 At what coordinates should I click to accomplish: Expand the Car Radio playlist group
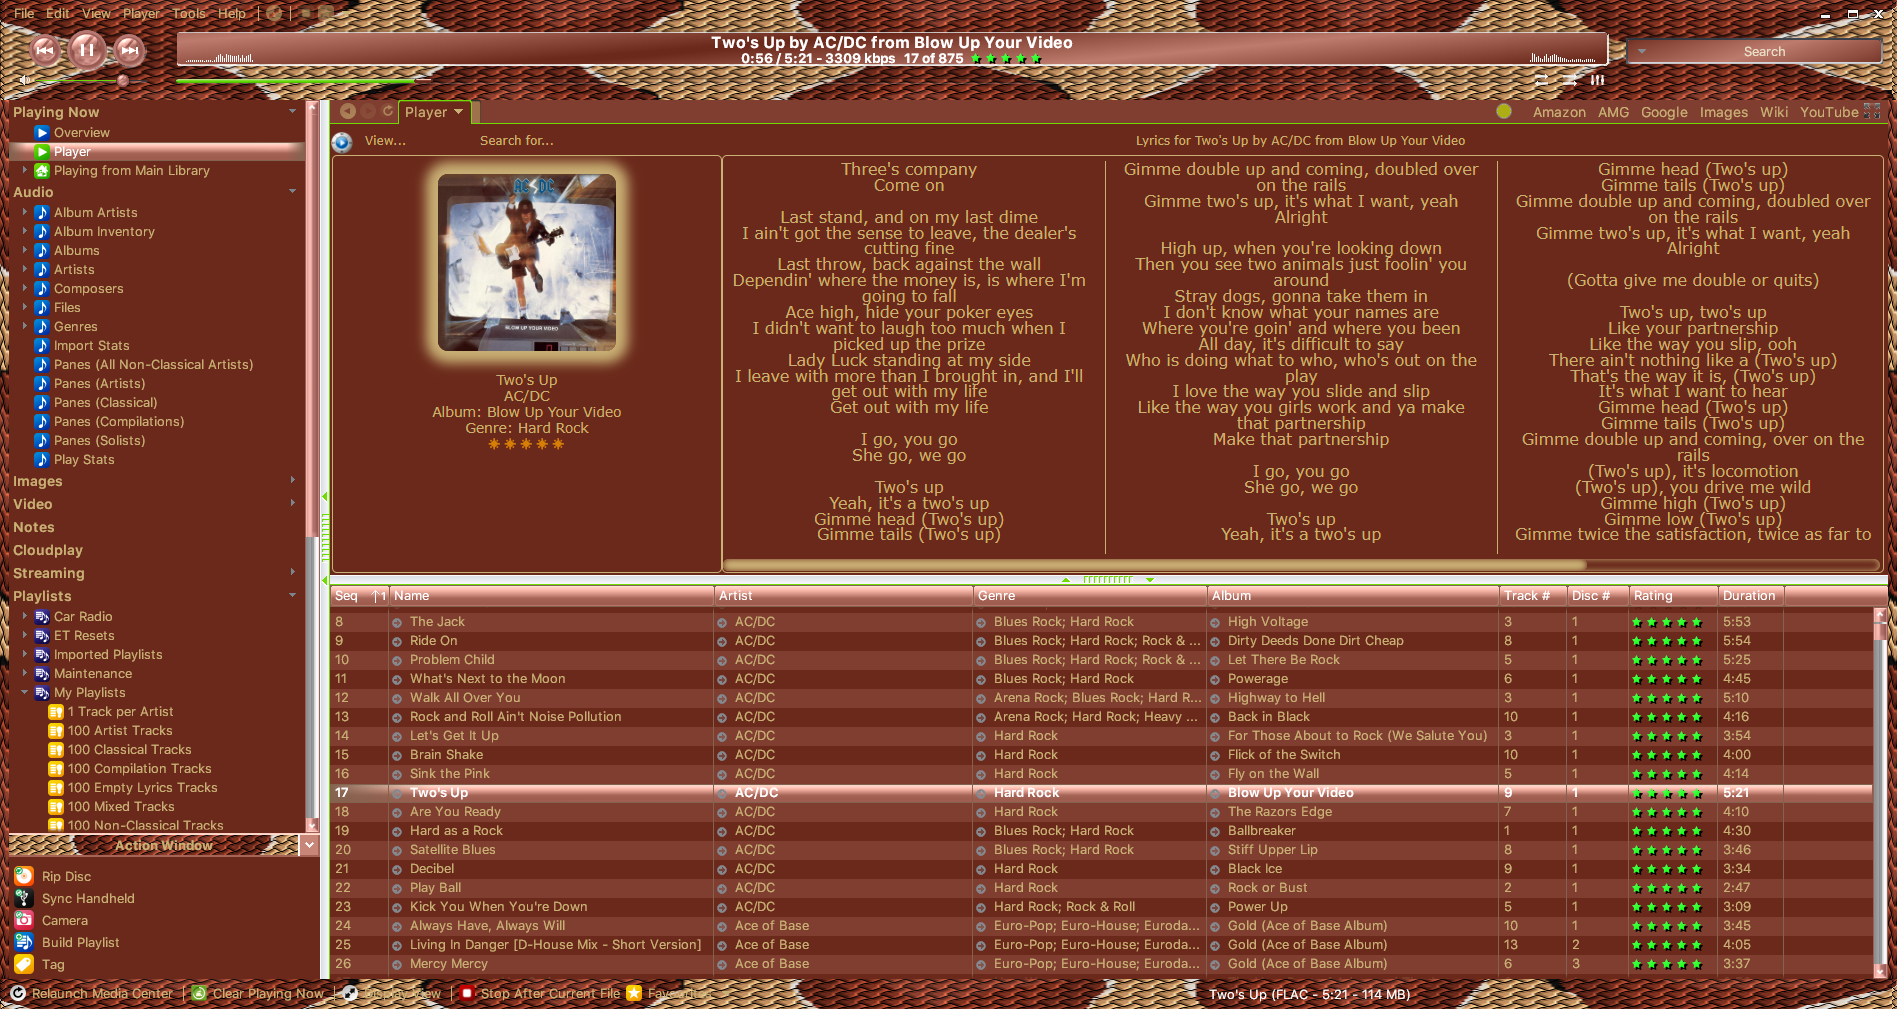coord(24,616)
